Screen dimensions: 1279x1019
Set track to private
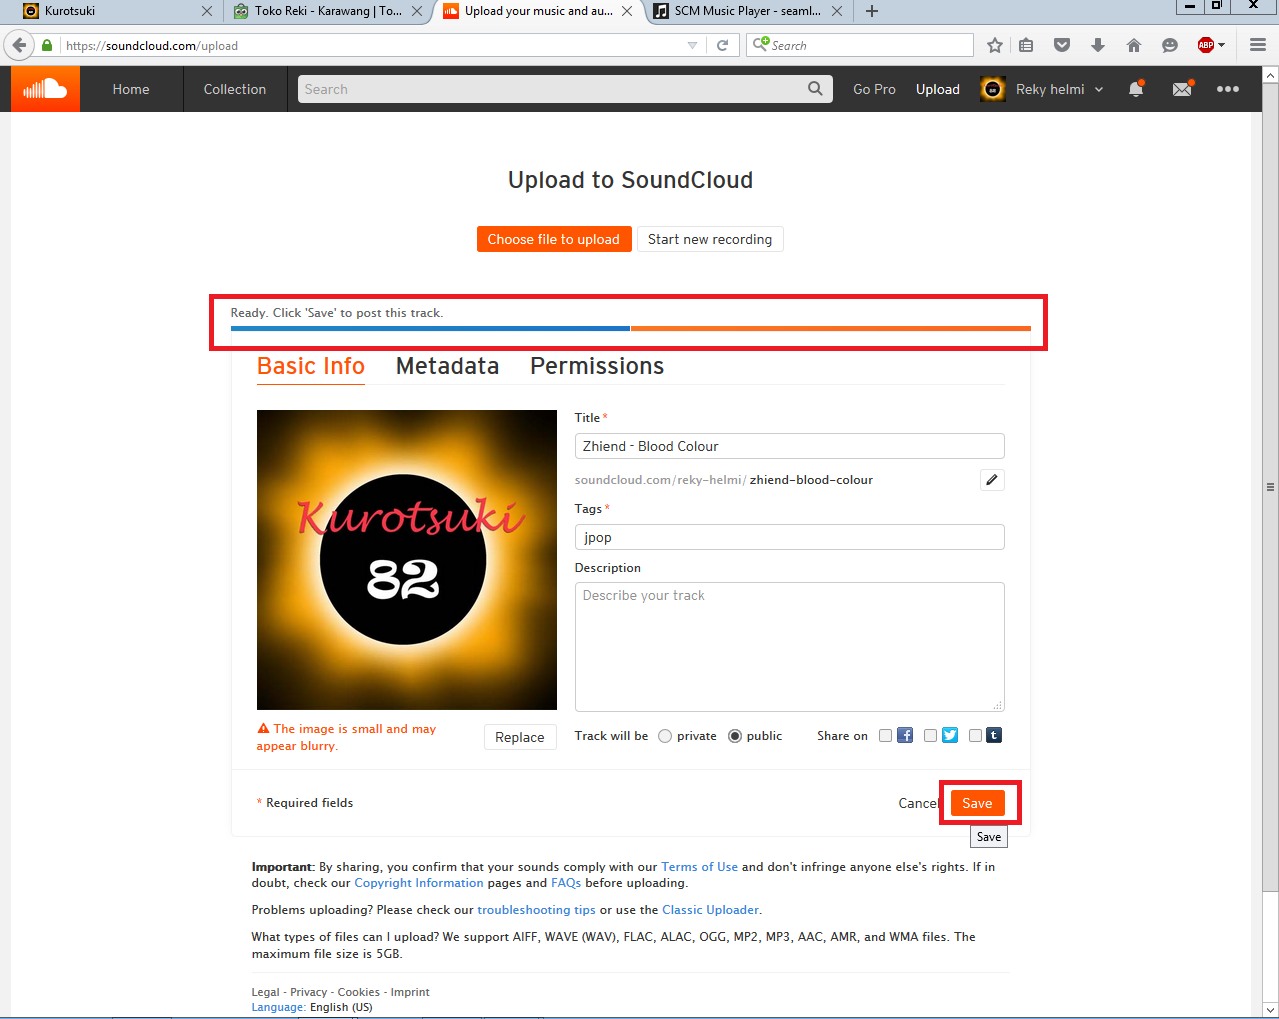(x=665, y=736)
